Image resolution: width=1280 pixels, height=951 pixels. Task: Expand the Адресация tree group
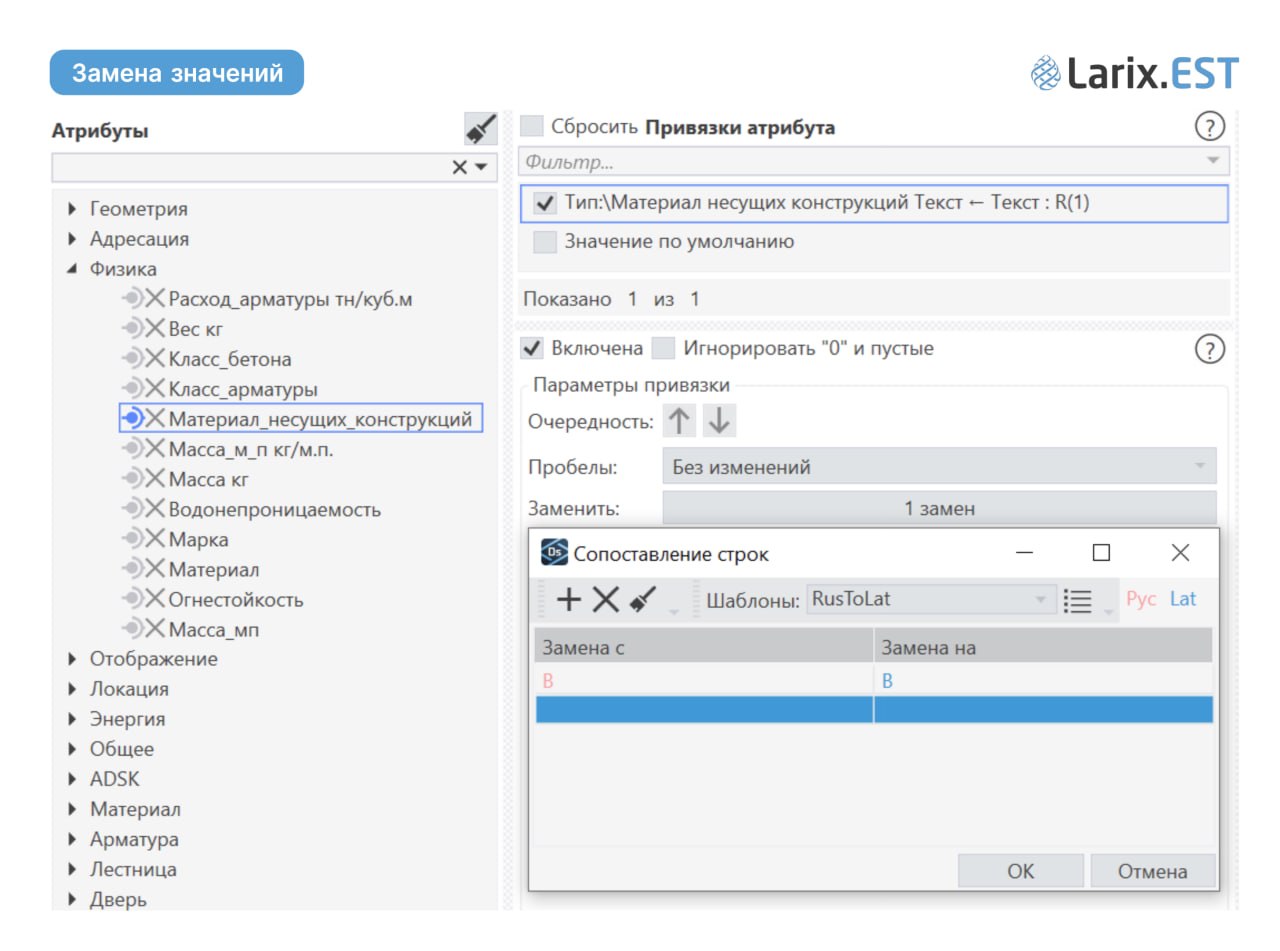pyautogui.click(x=72, y=240)
